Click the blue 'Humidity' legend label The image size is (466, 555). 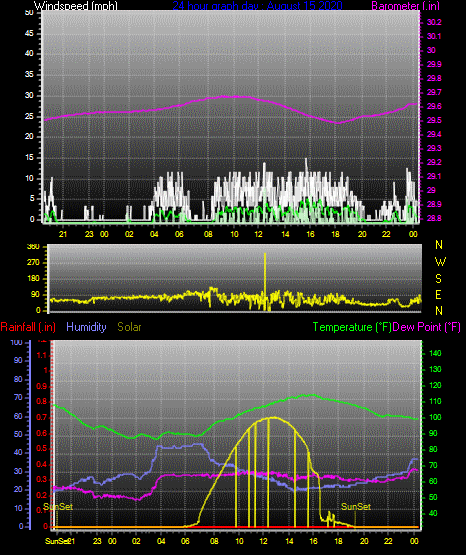click(x=86, y=327)
